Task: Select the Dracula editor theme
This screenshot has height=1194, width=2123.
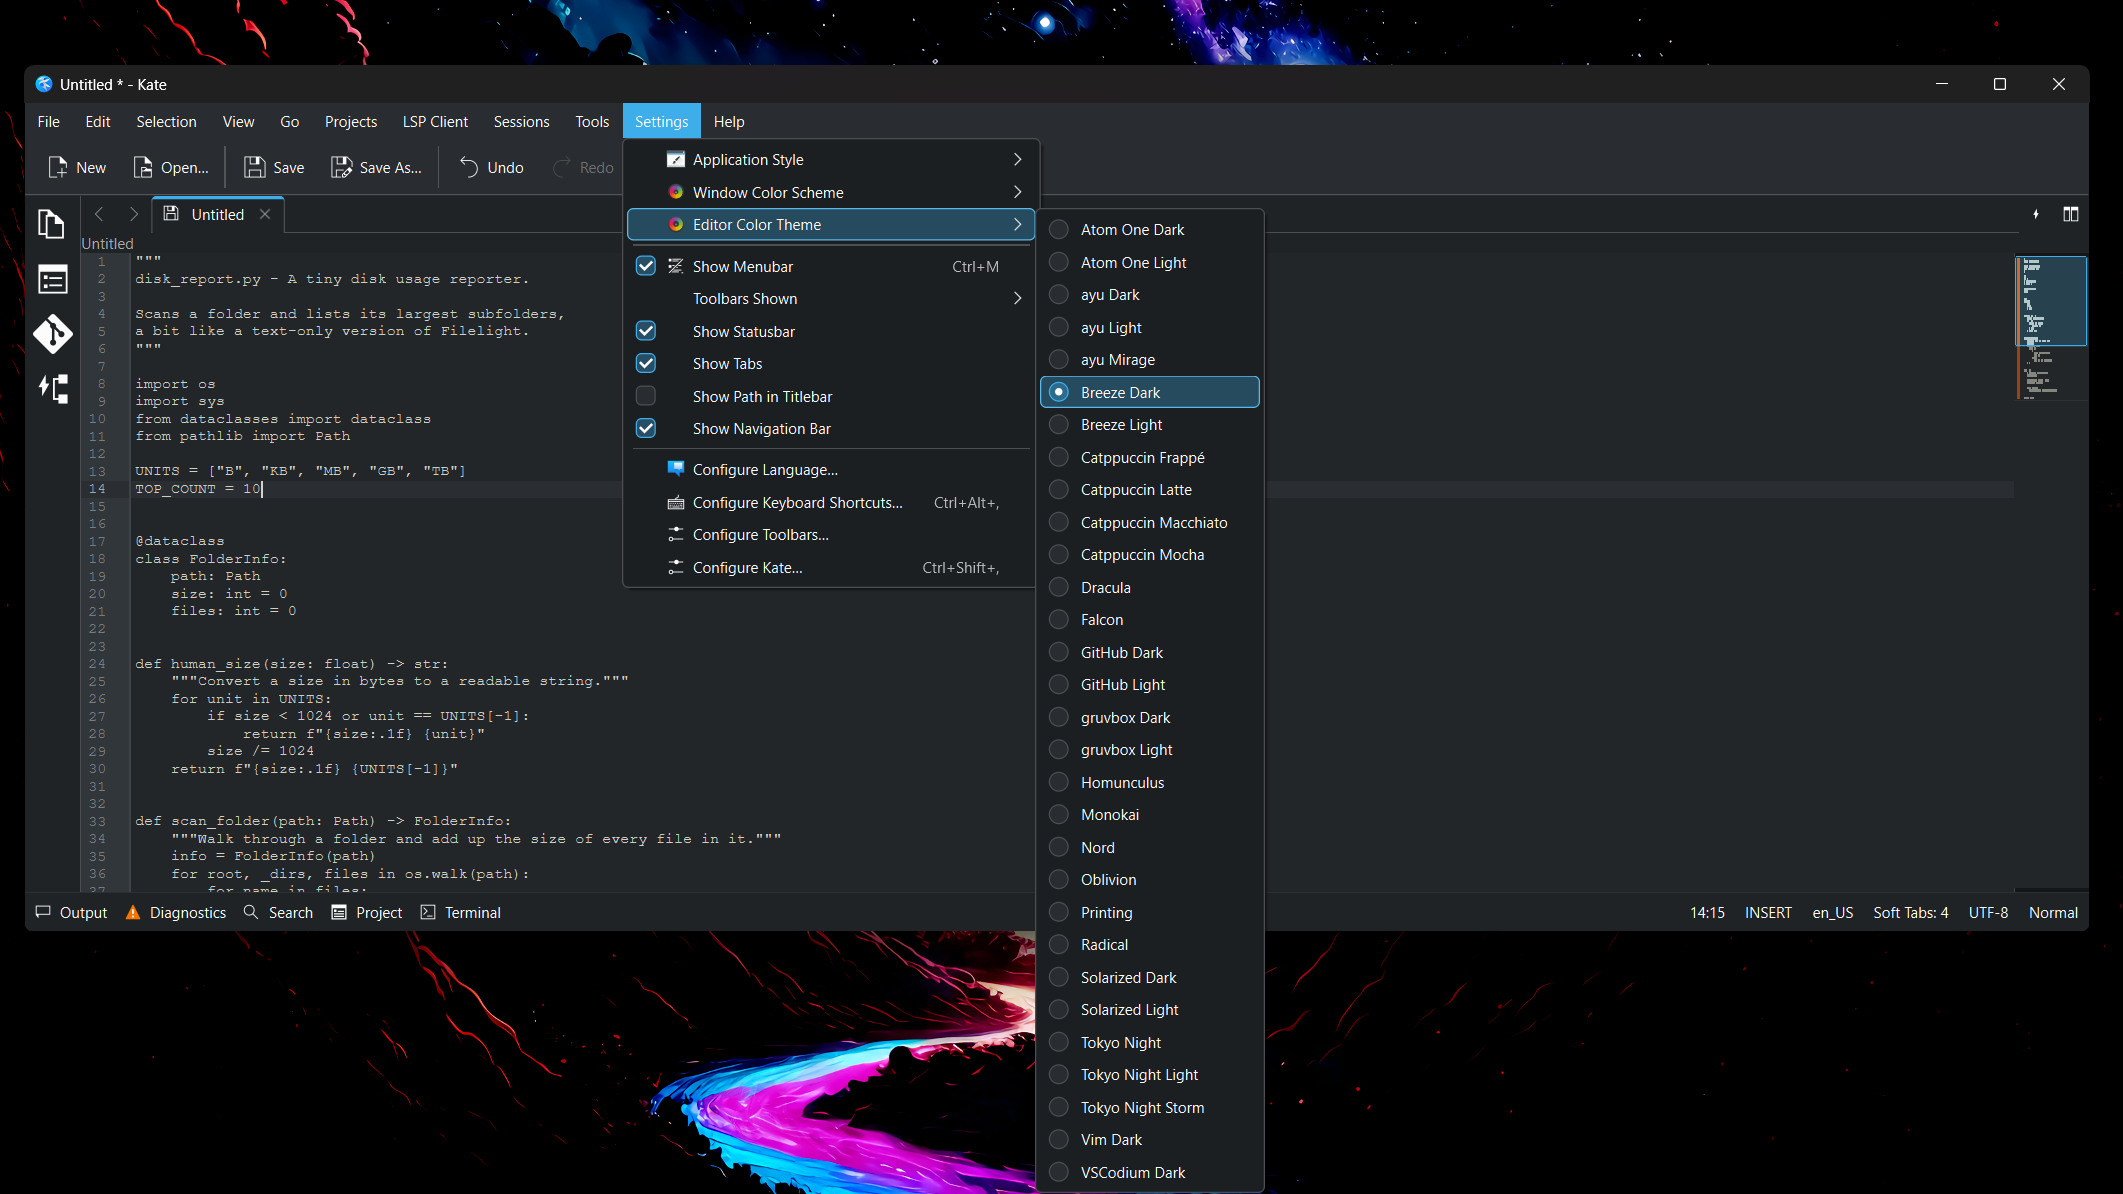Action: click(1150, 587)
